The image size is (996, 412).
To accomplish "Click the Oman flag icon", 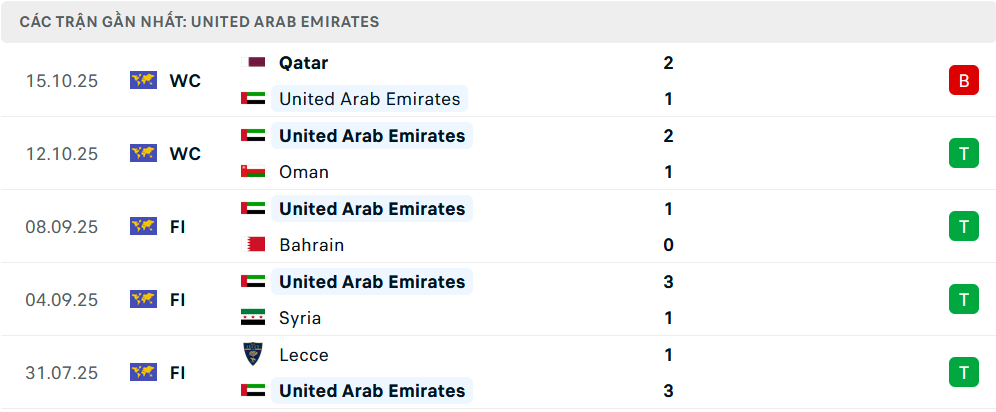I will point(253,171).
